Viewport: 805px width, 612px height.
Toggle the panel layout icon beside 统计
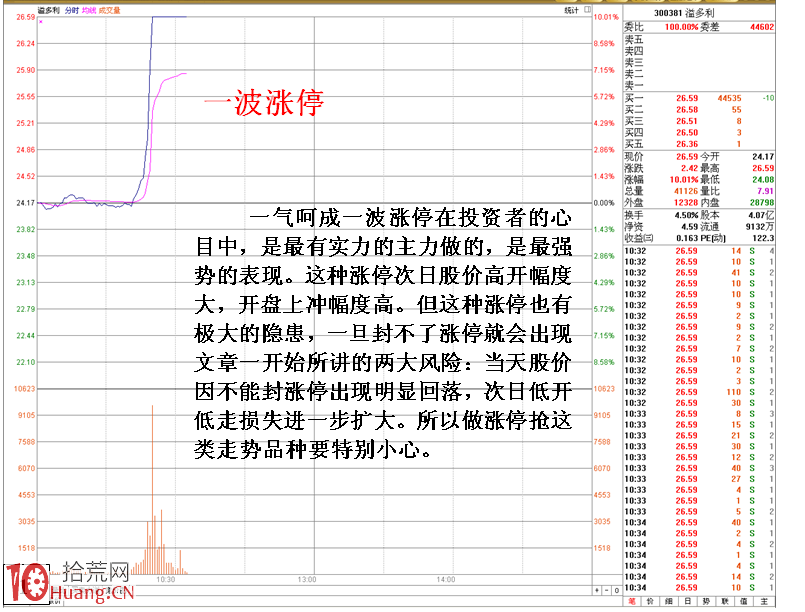pos(587,9)
